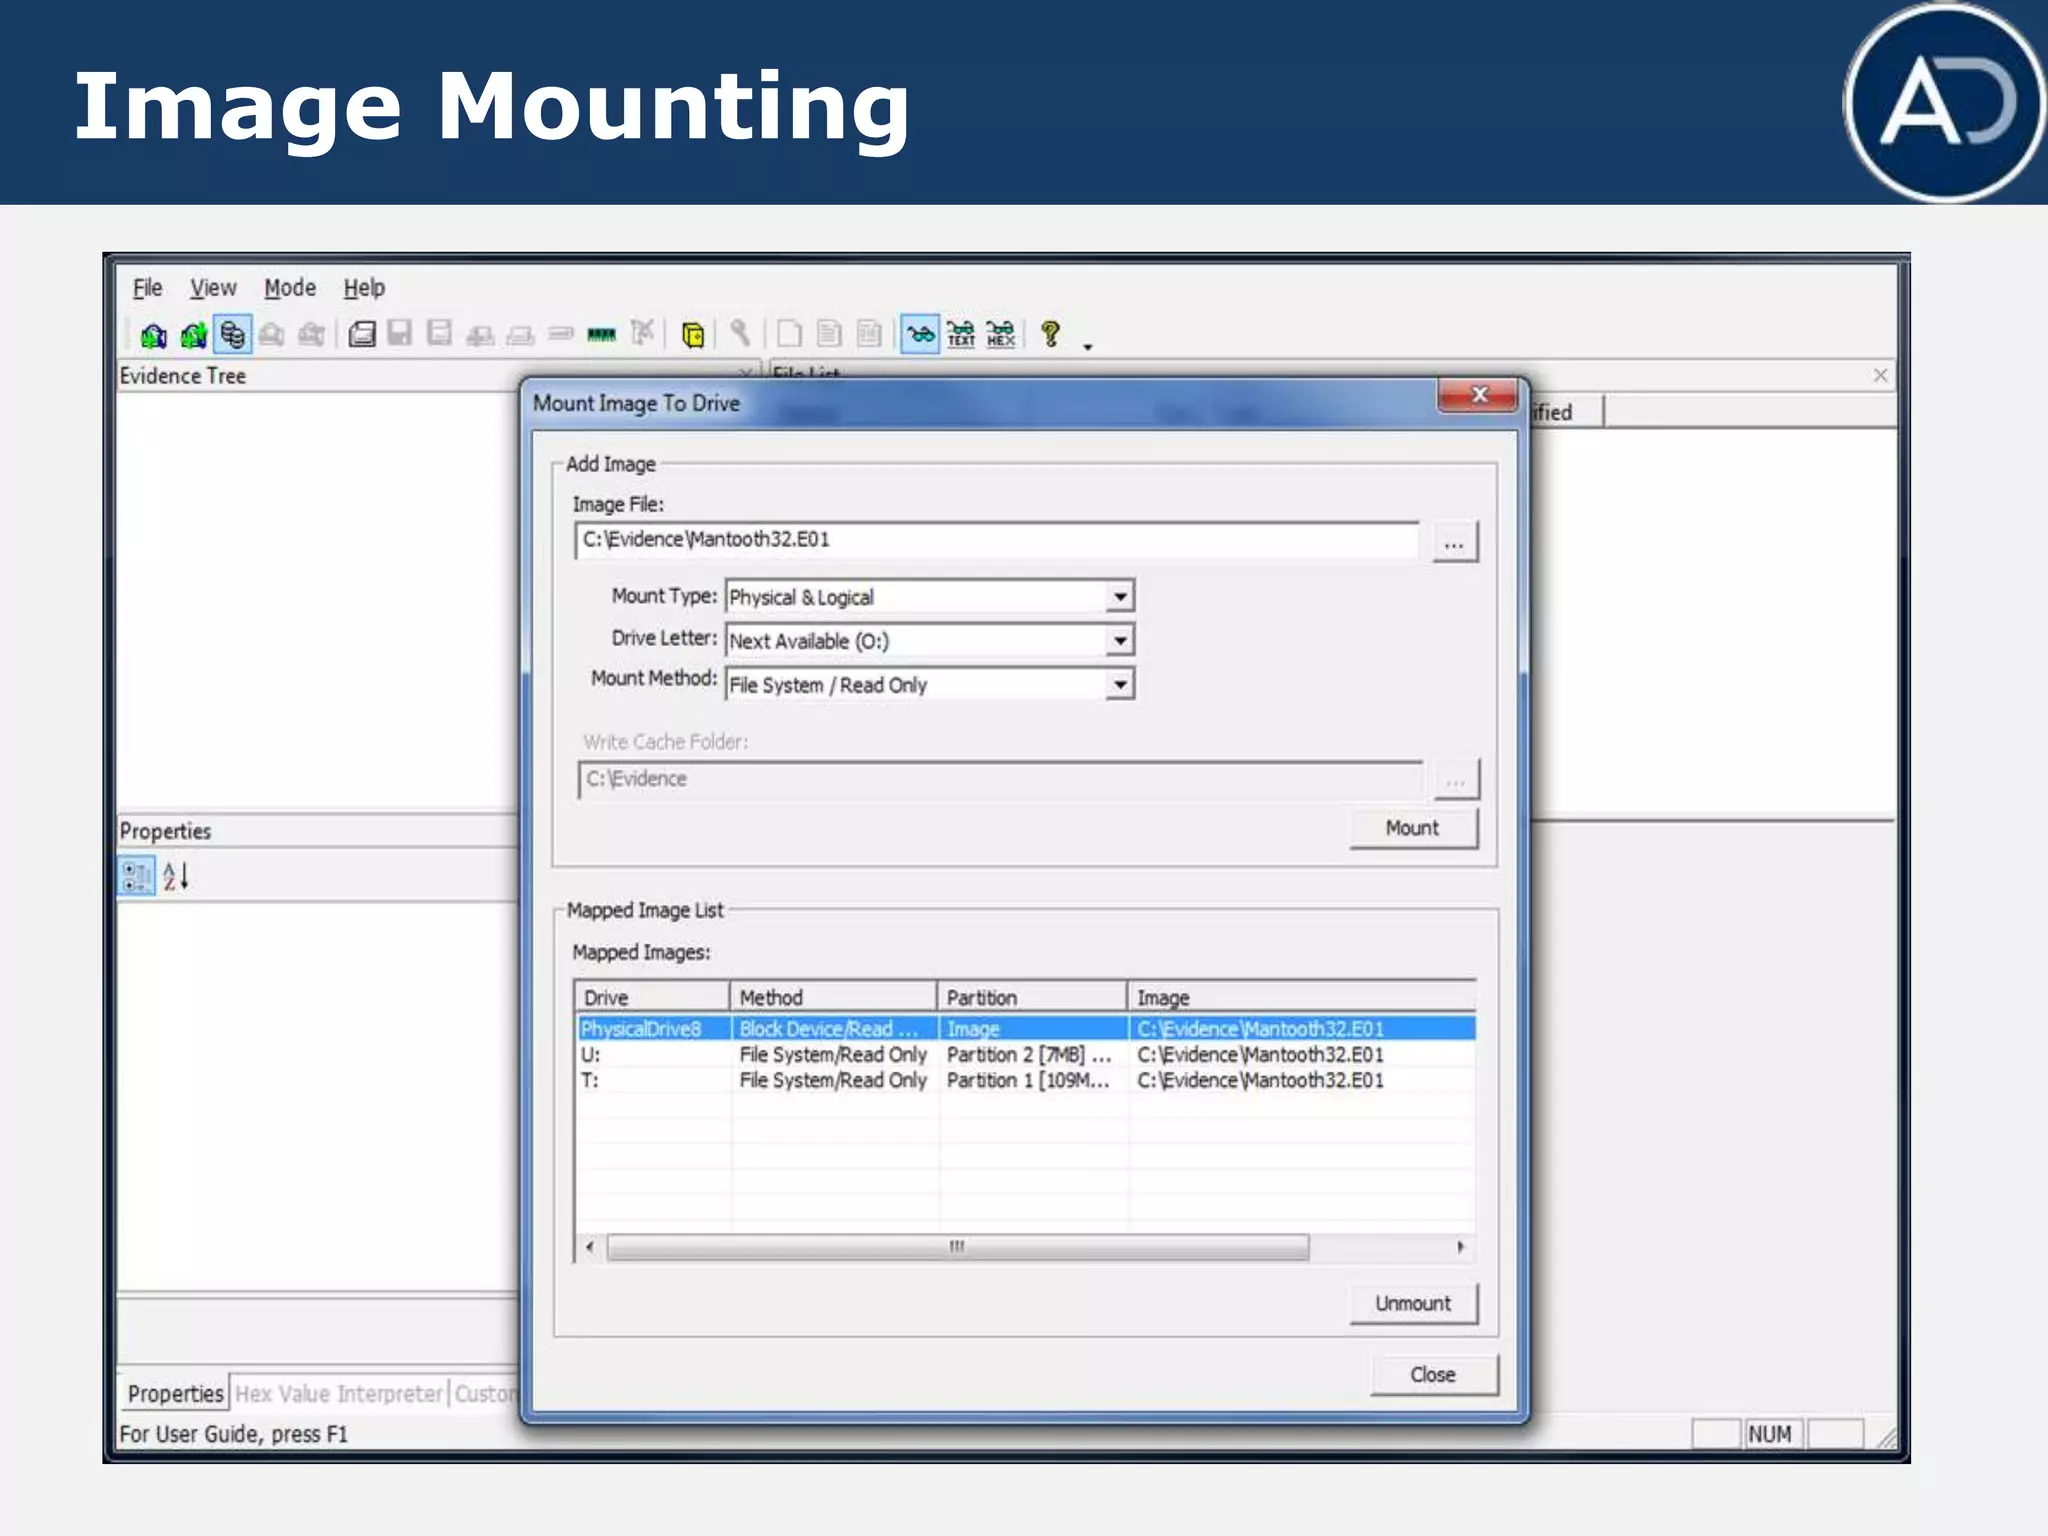Viewport: 2048px width, 1536px height.
Task: Click the Capture Memory green chip icon
Action: point(601,334)
